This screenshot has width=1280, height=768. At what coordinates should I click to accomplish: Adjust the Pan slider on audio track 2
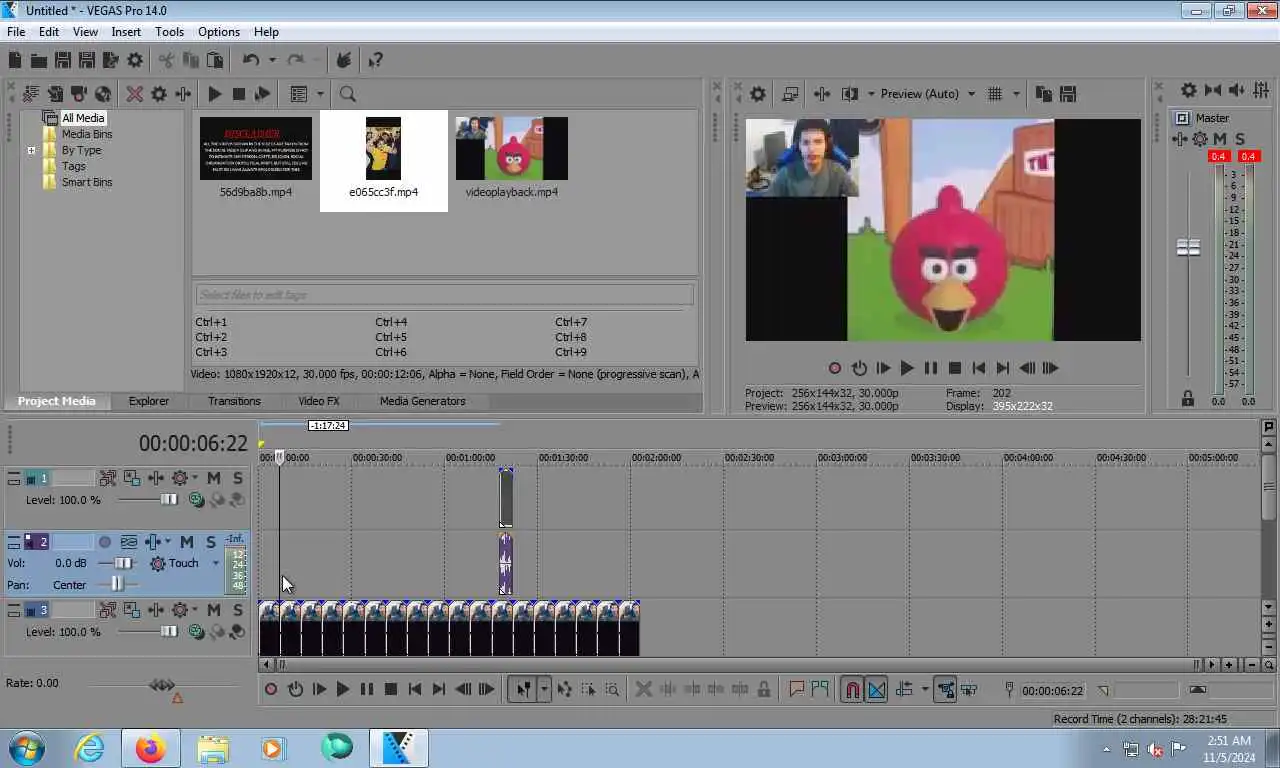coord(117,585)
